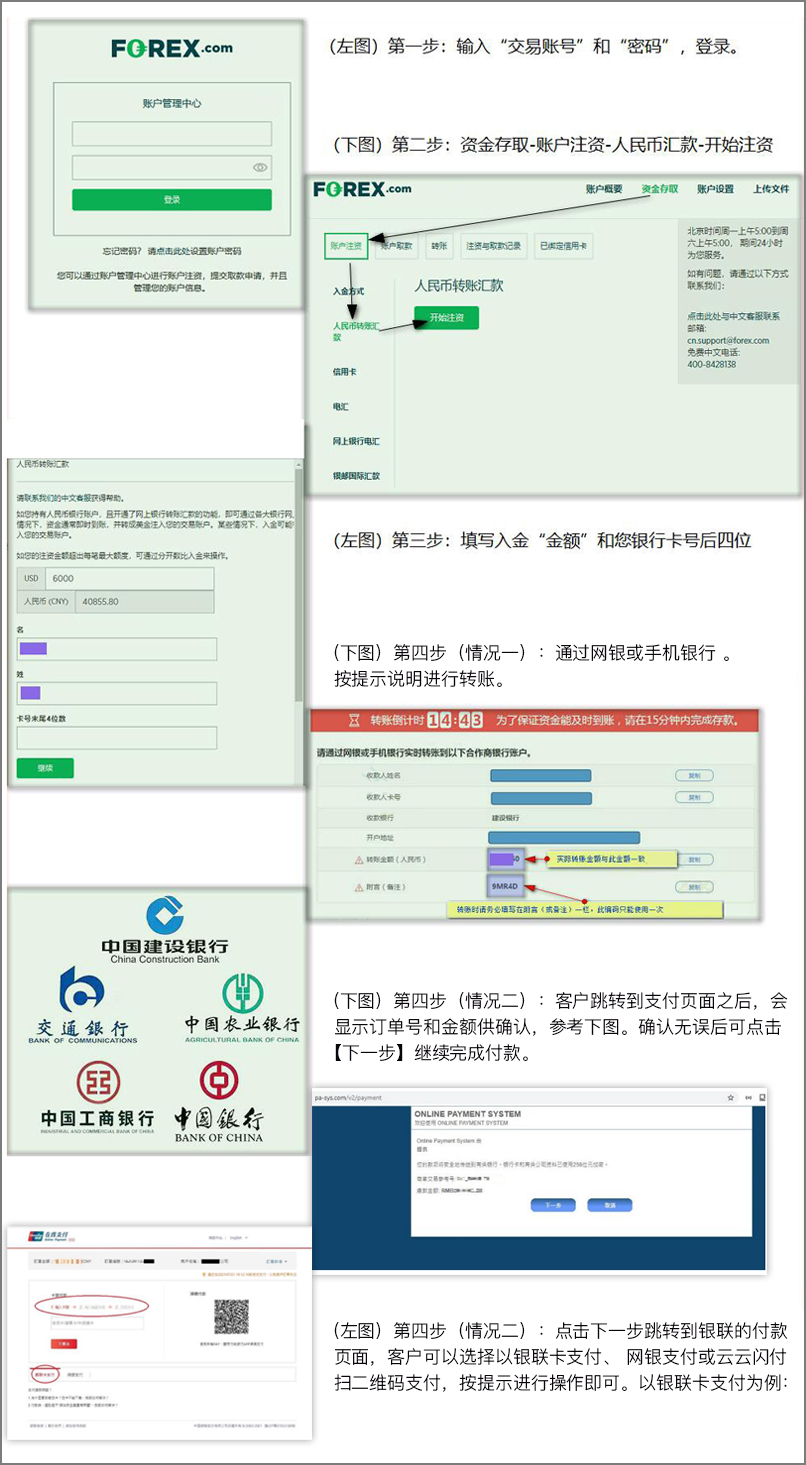This screenshot has height=1465, width=806.
Task: Open the 账户设置 menu item
Action: point(715,189)
